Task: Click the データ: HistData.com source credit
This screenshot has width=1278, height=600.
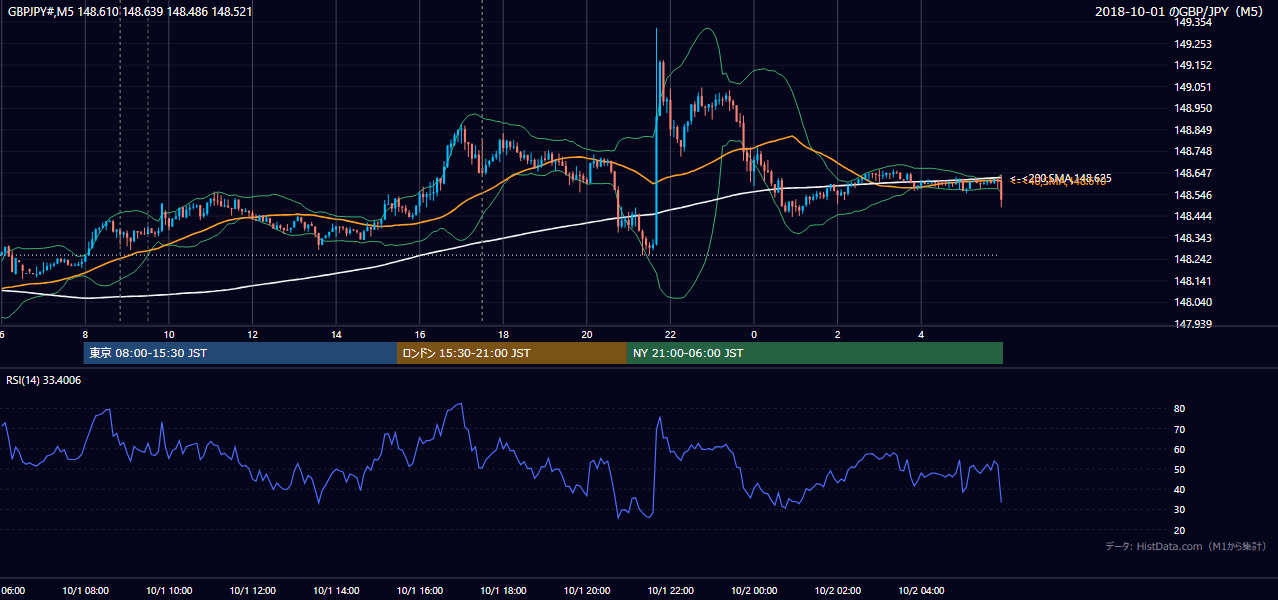Action: click(1185, 546)
